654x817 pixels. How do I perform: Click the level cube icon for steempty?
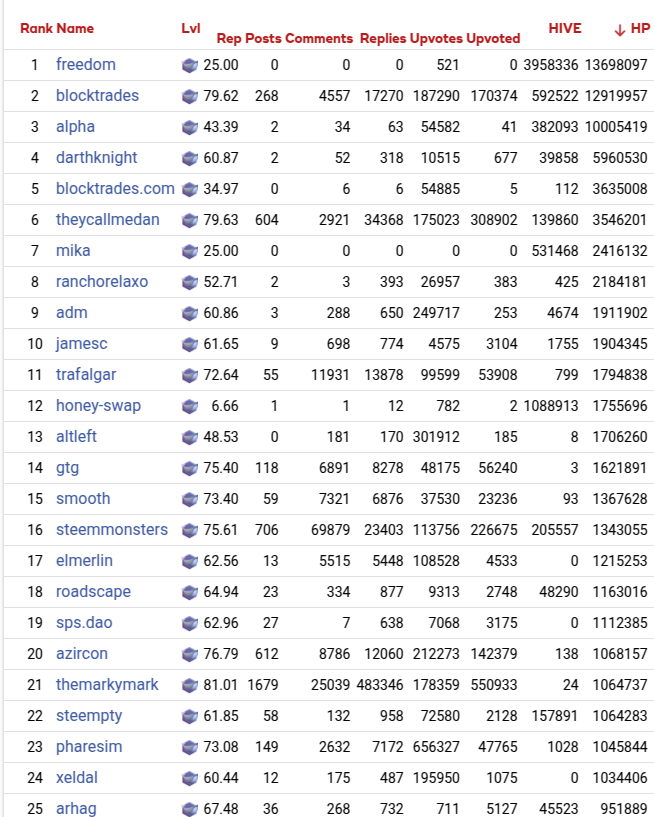[x=190, y=716]
